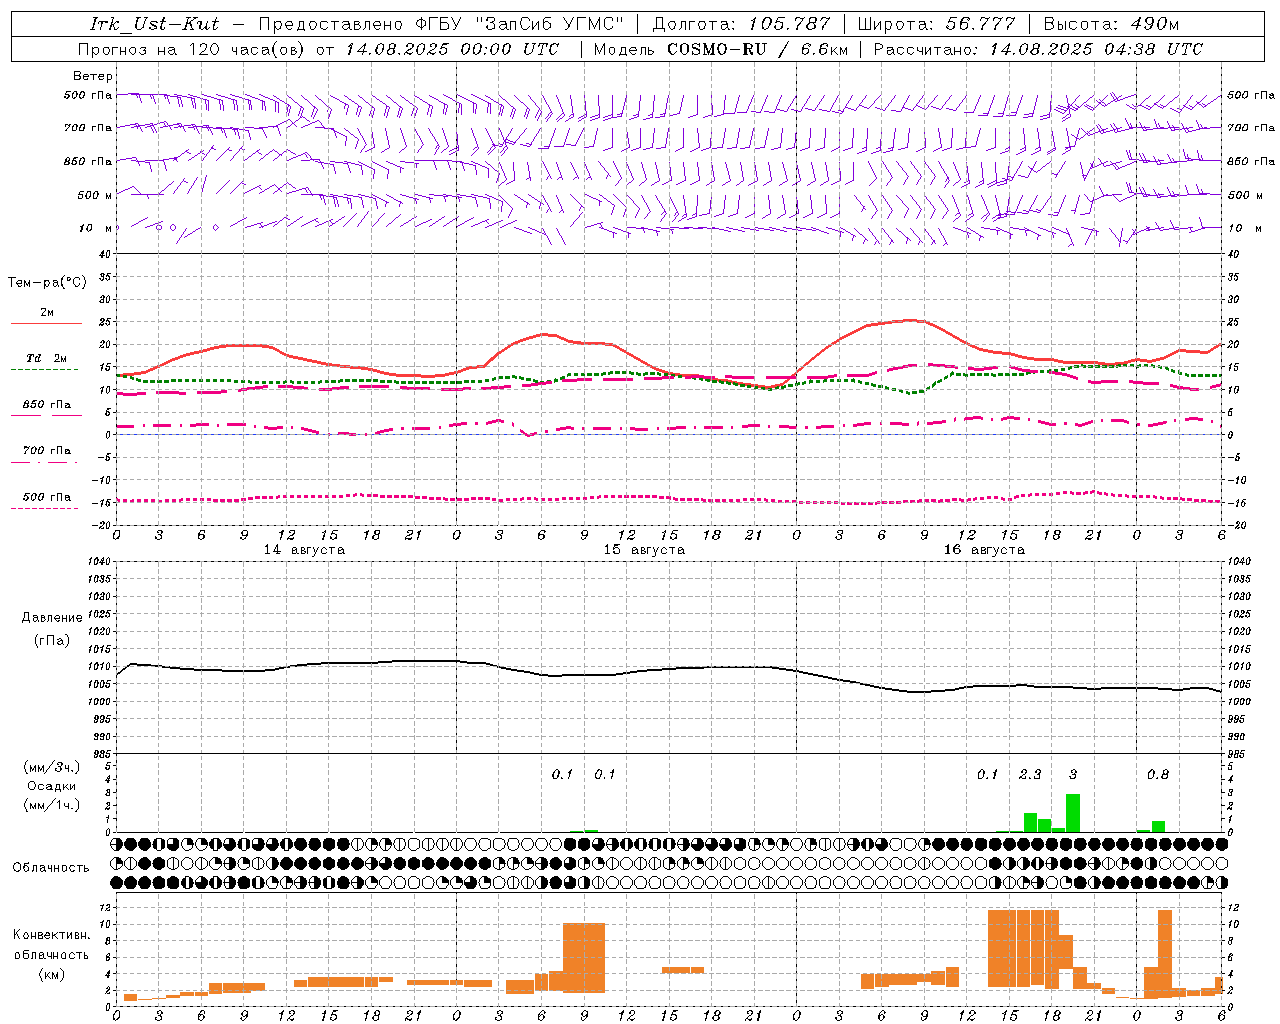Click the 700 гПа temperature legend entry

pyautogui.click(x=47, y=450)
